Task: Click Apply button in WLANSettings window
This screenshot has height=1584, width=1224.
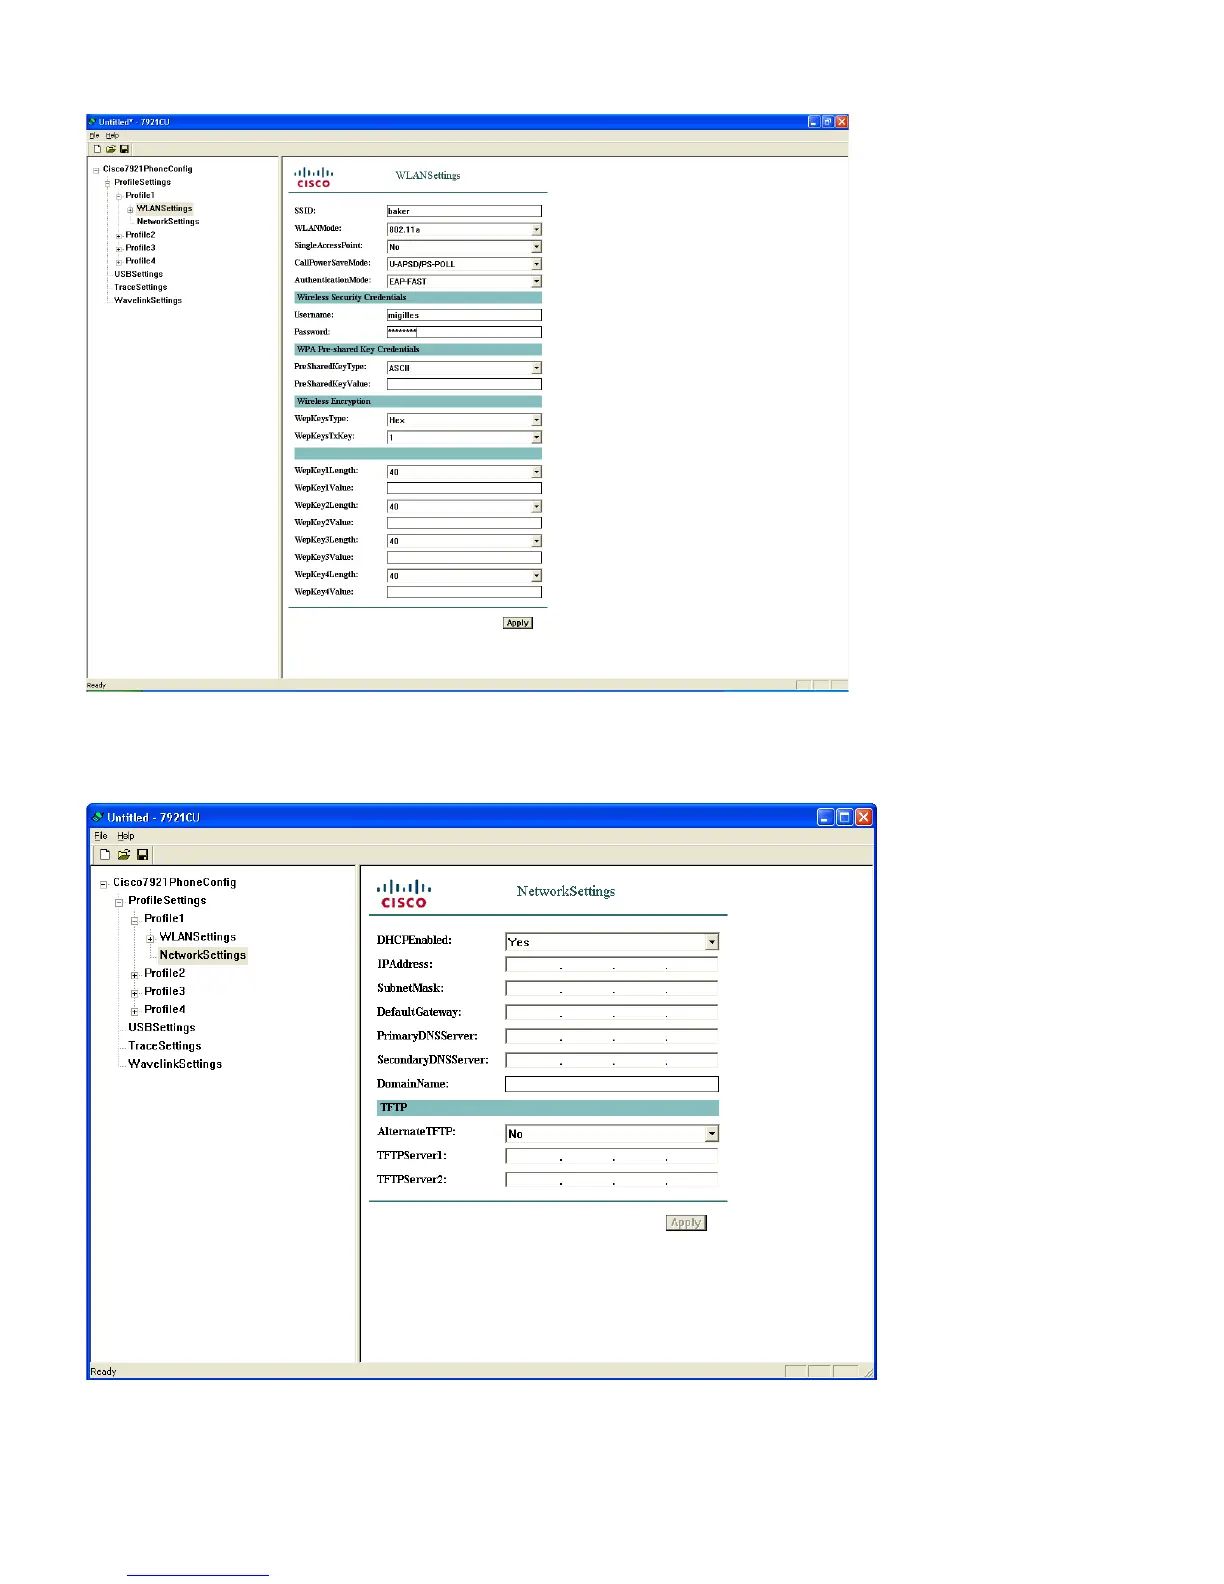Action: click(x=518, y=623)
